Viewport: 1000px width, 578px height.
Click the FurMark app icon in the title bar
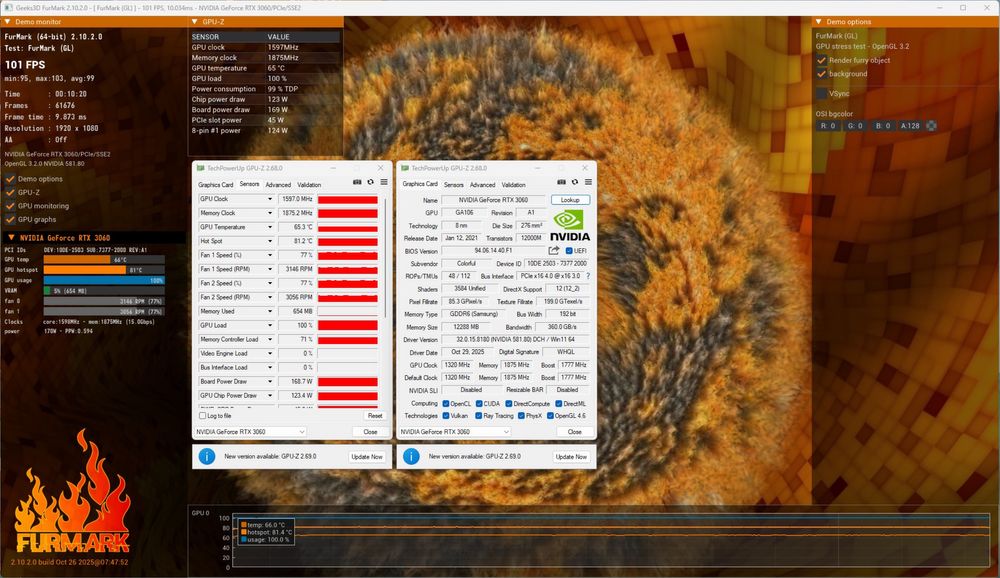click(x=8, y=8)
